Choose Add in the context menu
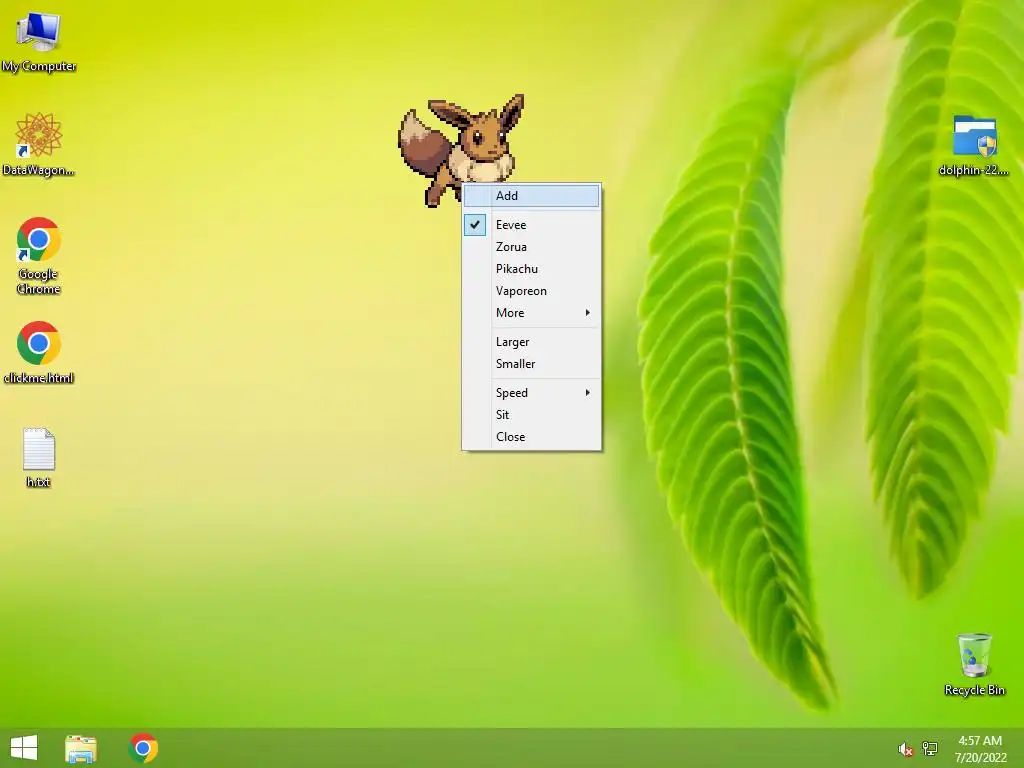This screenshot has height=768, width=1024. pos(532,196)
